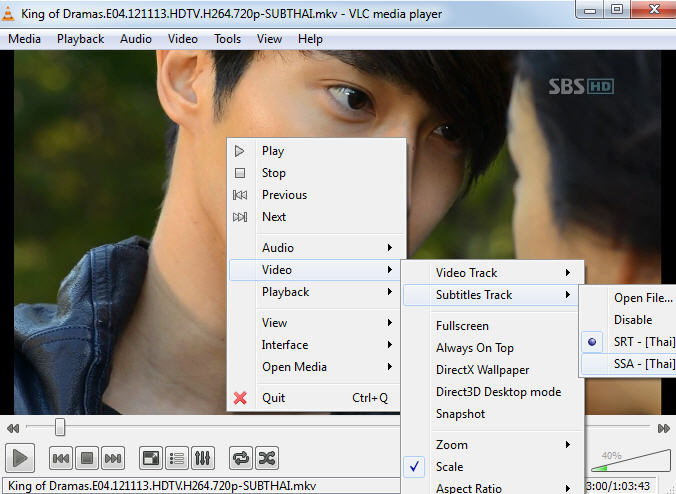Open the Video menu in menu bar
The width and height of the screenshot is (676, 494).
[x=183, y=39]
